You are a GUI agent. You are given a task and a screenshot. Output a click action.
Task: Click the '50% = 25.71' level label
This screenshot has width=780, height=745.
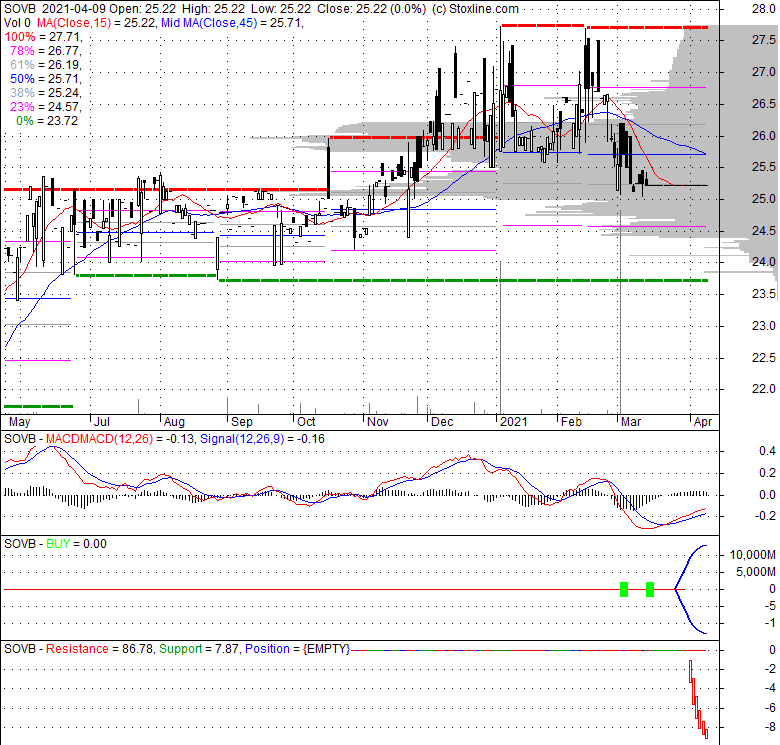tap(46, 79)
